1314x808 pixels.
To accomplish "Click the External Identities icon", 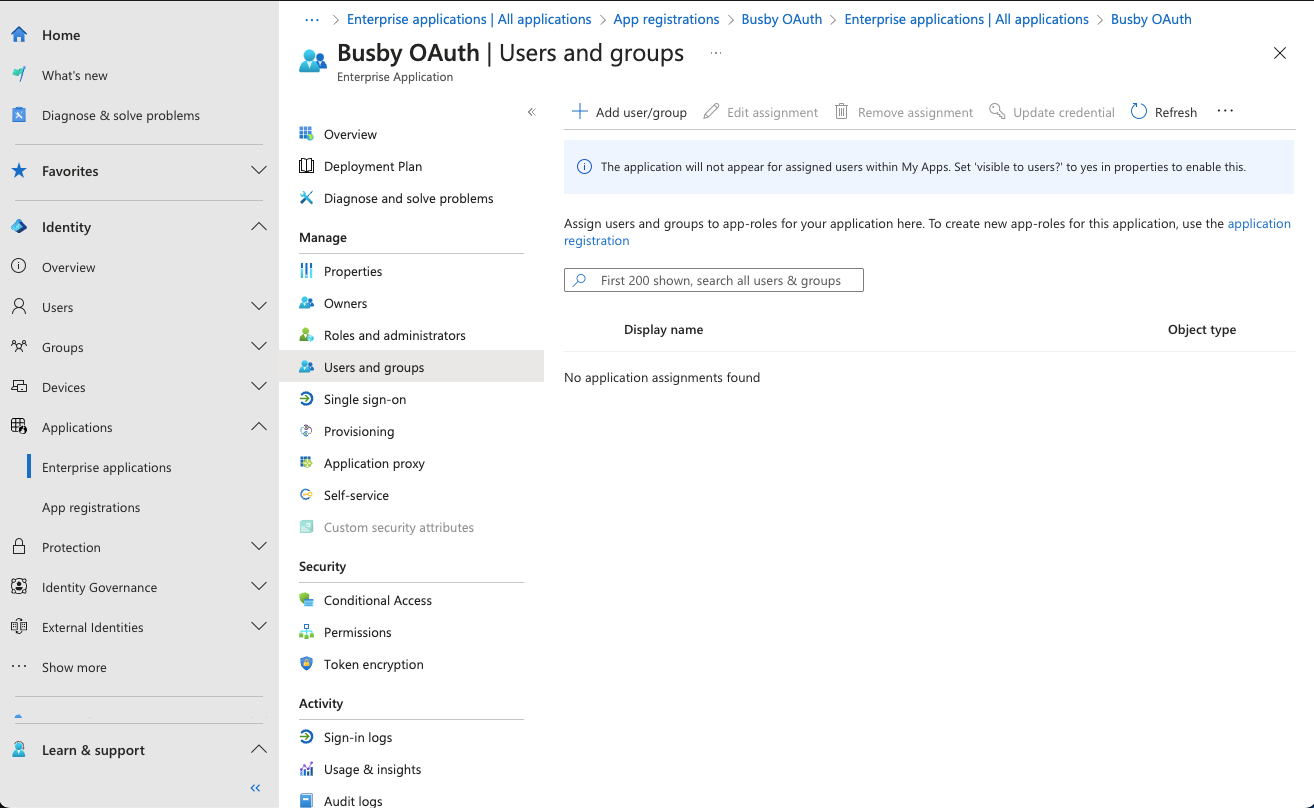I will 19,627.
